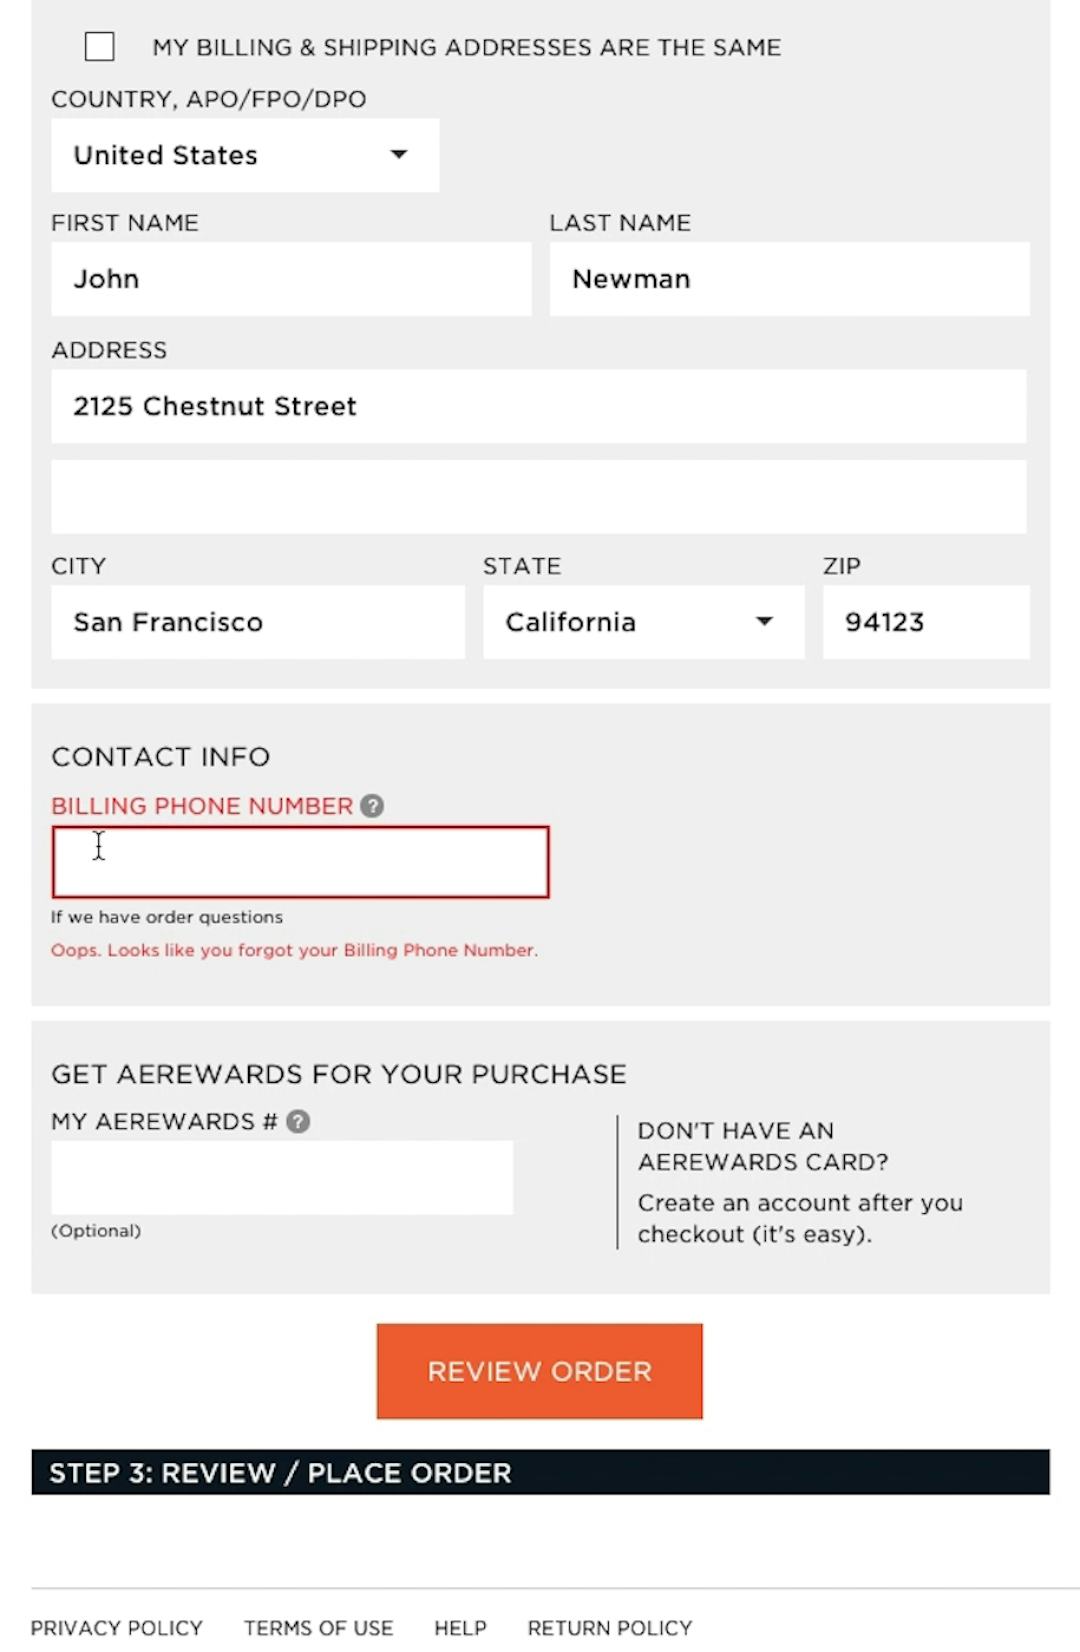Click the ZIP field containing 94123
Viewport: 1080px width, 1652px height.
(924, 621)
